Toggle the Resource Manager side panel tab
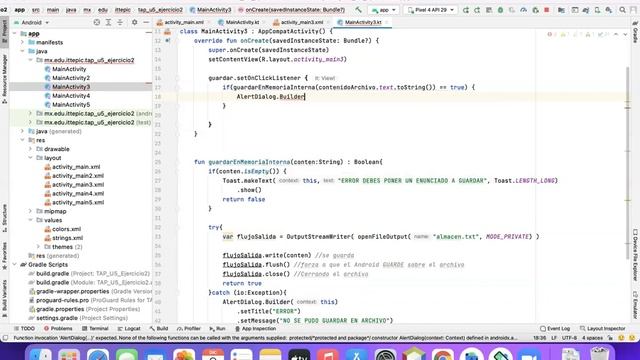Screen dimensions: 640x360 pyautogui.click(x=4, y=78)
